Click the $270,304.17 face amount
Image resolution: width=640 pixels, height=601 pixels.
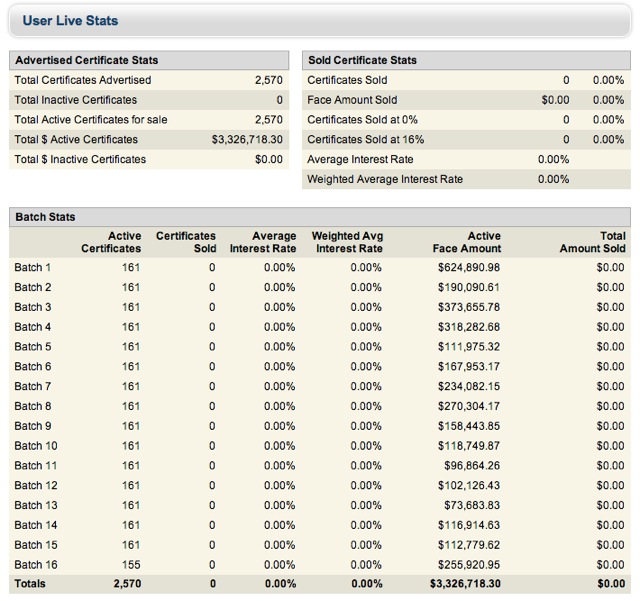tap(469, 406)
